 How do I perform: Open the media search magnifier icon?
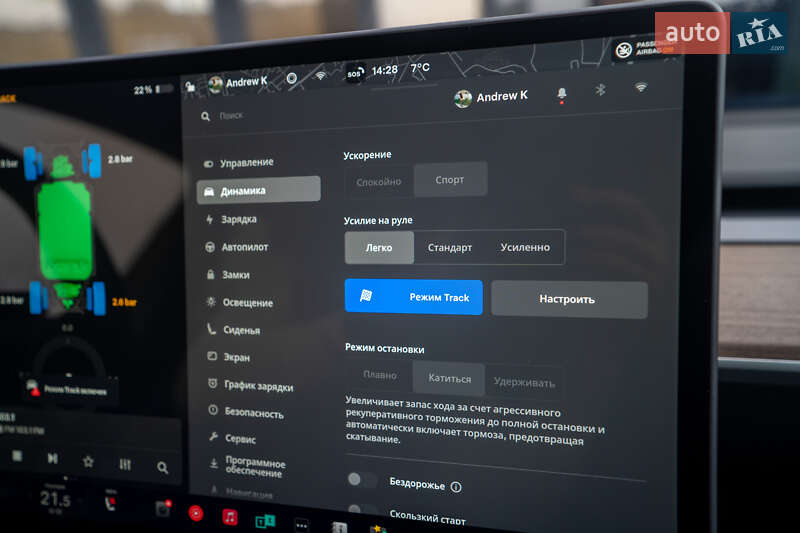pos(162,467)
